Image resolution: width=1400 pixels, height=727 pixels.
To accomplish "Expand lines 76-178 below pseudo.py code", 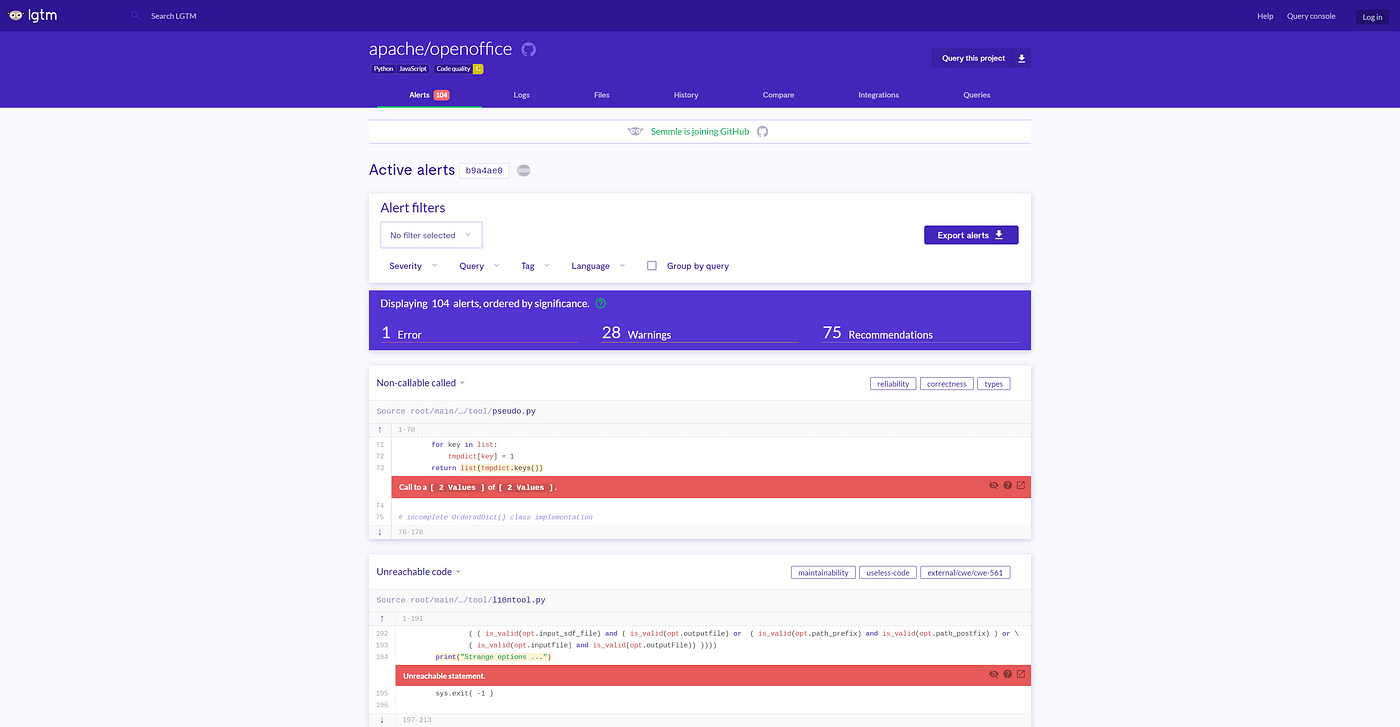I will [380, 532].
